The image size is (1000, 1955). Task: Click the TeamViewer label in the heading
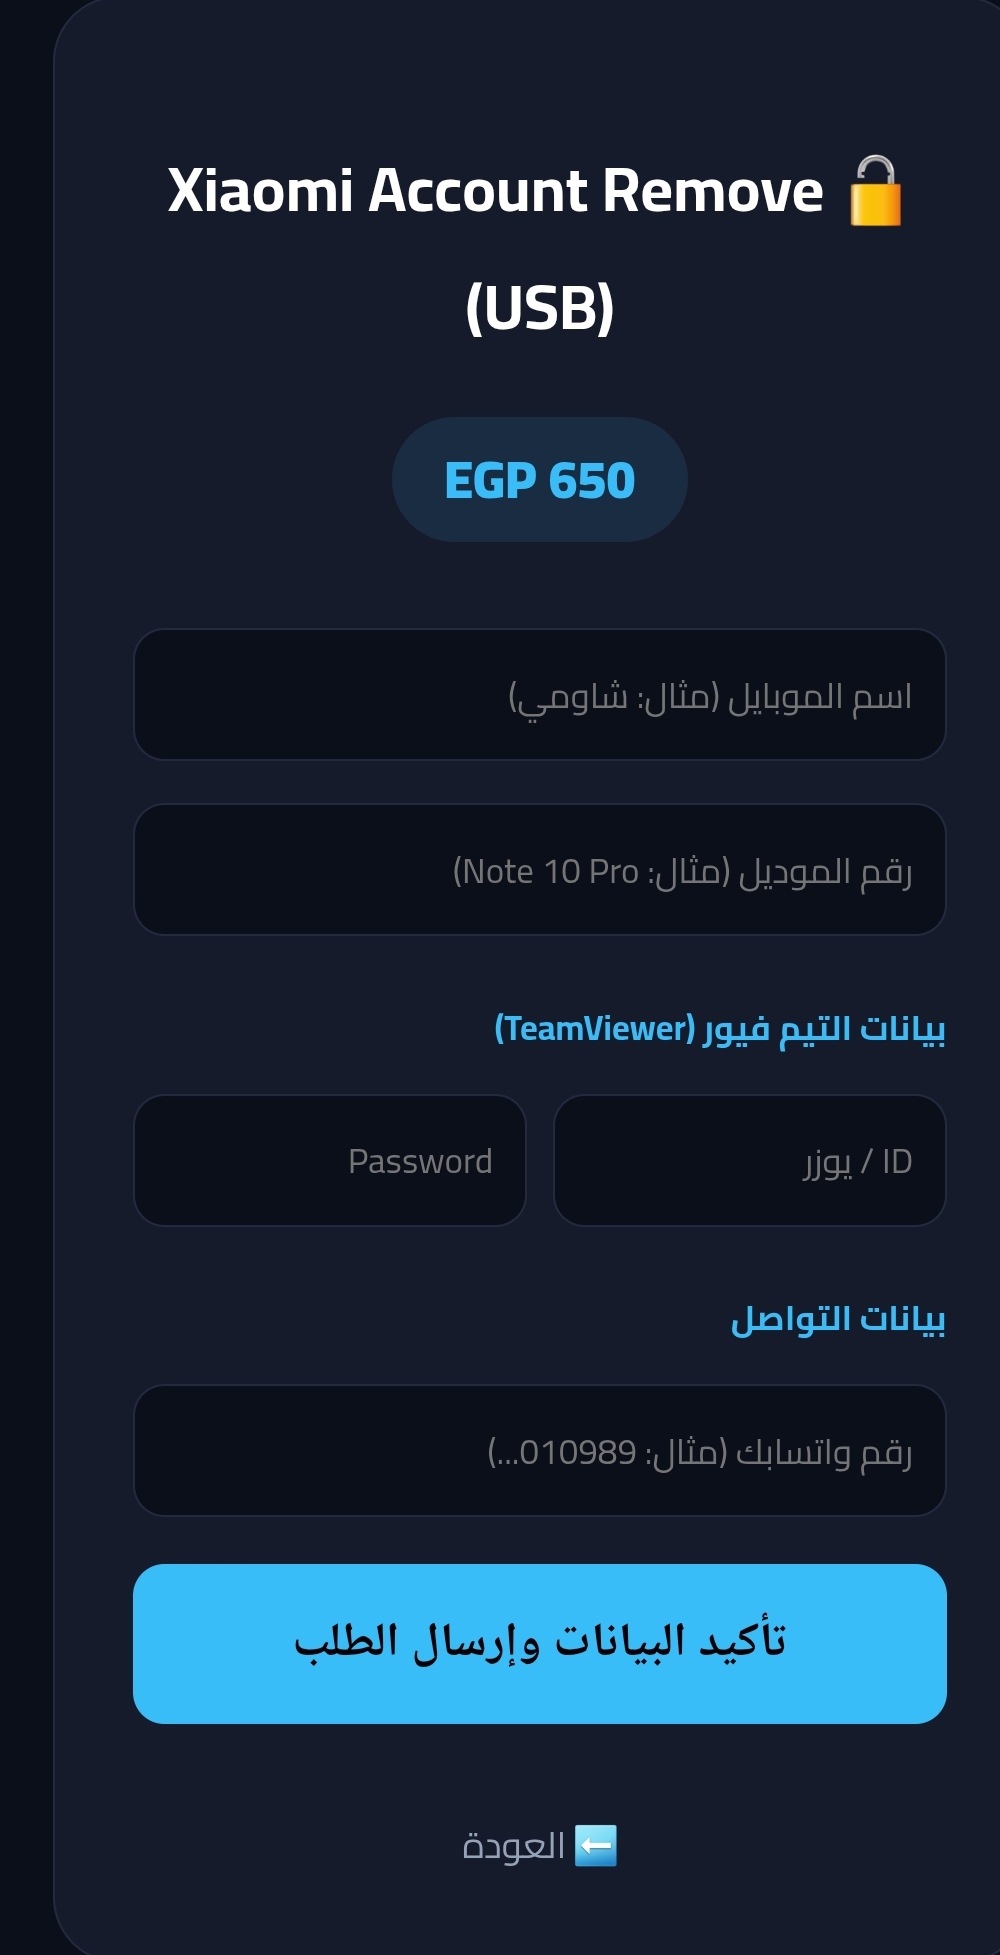(592, 1030)
